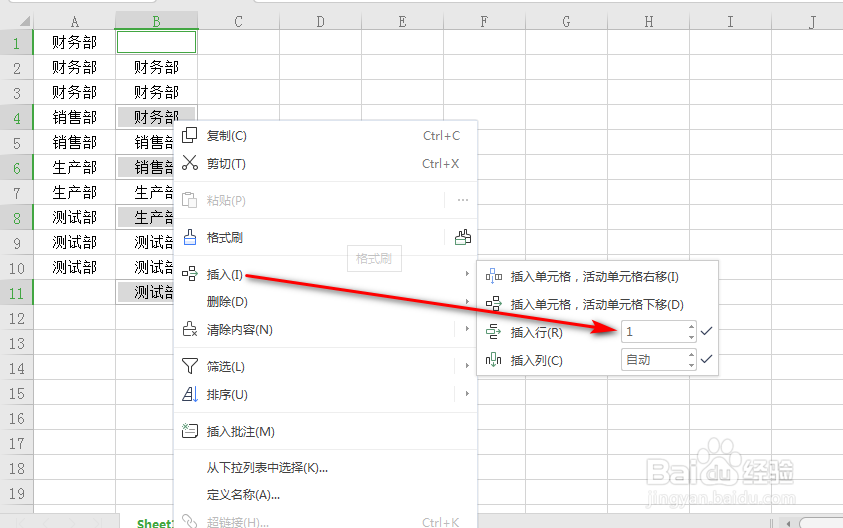
Task: Click cell B3 containing 财务部
Action: click(156, 92)
